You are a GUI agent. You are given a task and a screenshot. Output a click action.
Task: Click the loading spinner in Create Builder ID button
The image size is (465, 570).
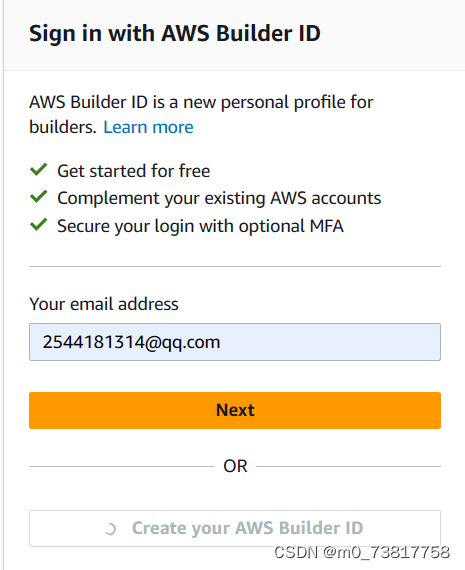tap(110, 529)
